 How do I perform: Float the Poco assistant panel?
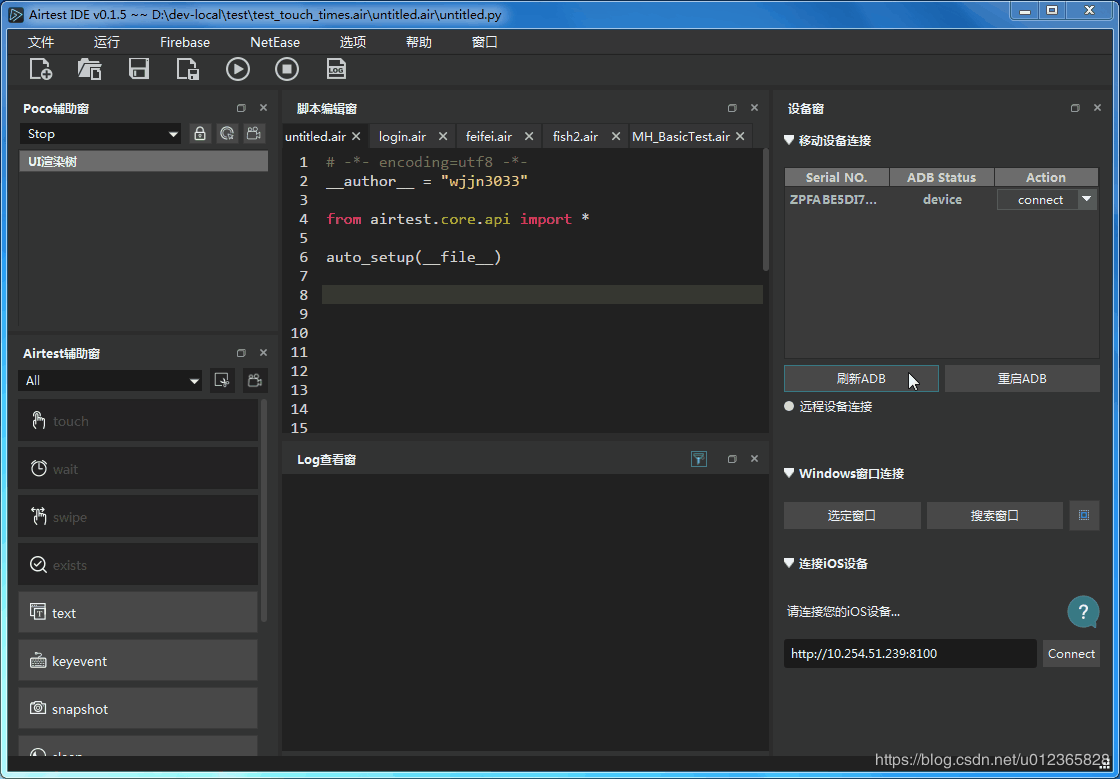click(x=241, y=109)
